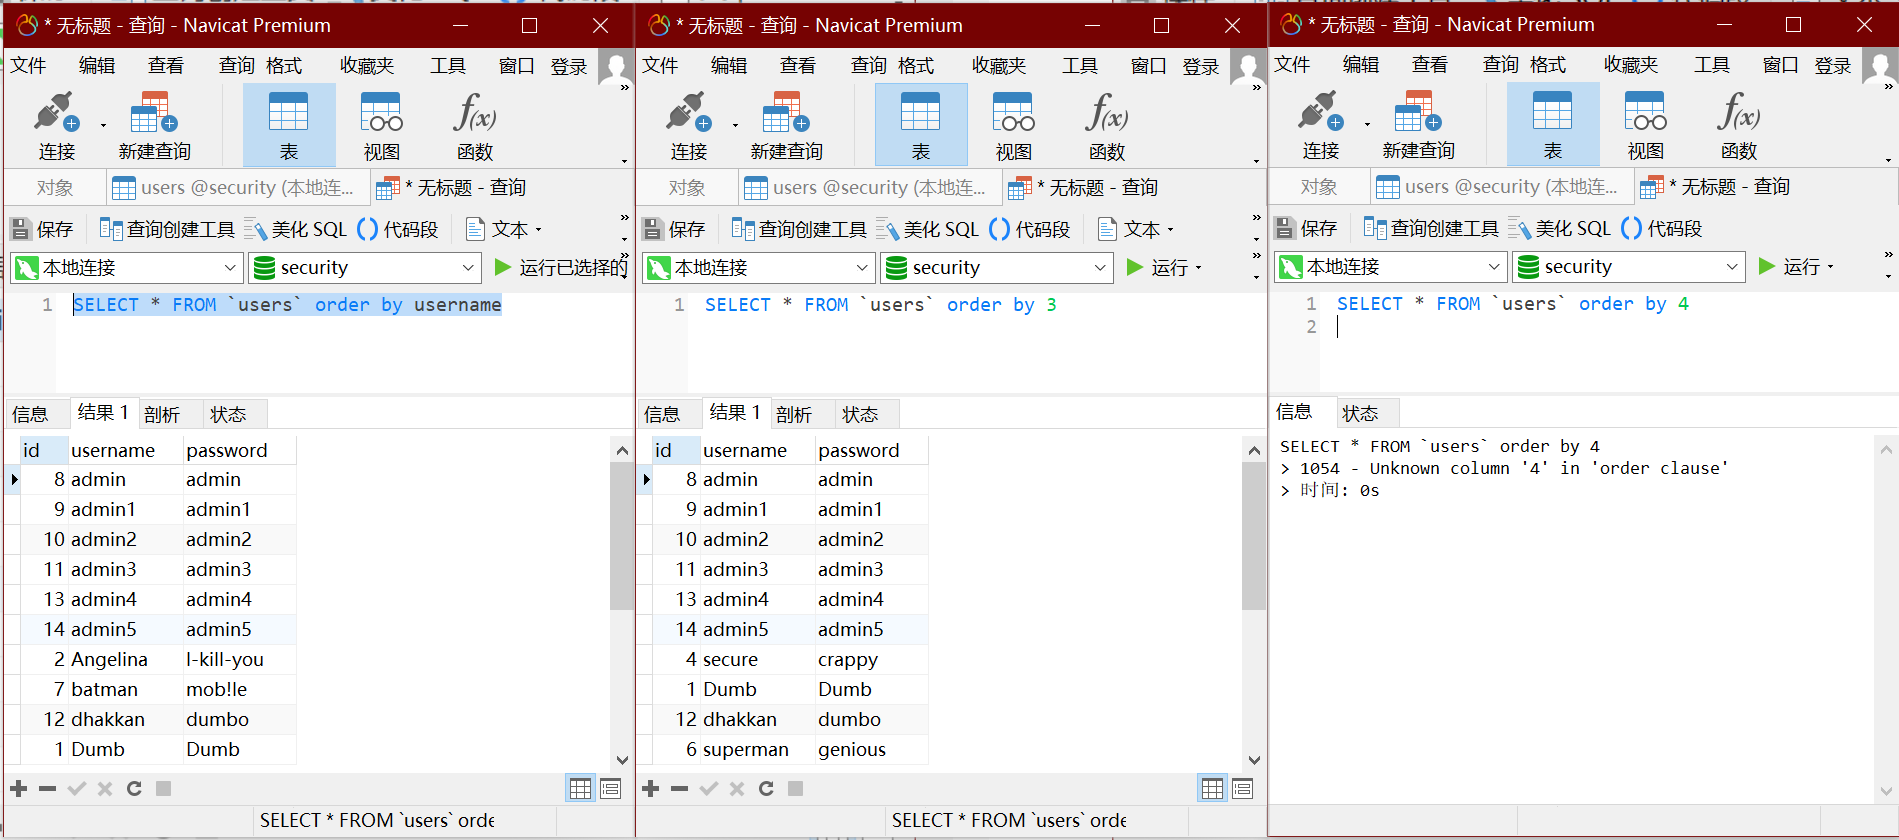Switch to 信息 tab in middle window
This screenshot has height=840, width=1899.
tap(662, 414)
